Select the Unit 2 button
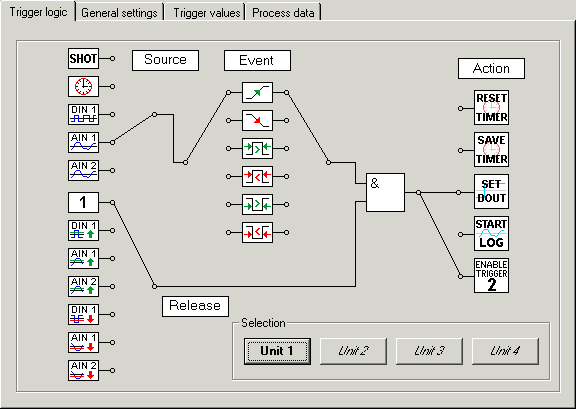This screenshot has height=409, width=576. pos(353,351)
